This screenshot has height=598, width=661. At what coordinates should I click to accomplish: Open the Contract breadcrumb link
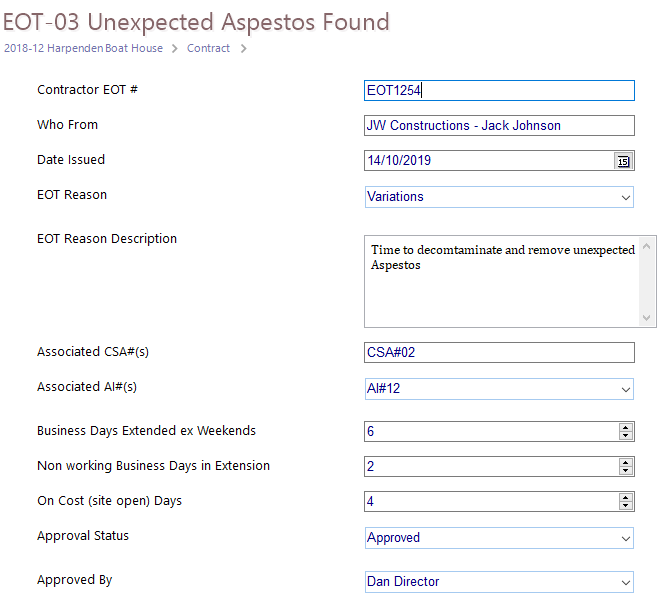pos(208,48)
